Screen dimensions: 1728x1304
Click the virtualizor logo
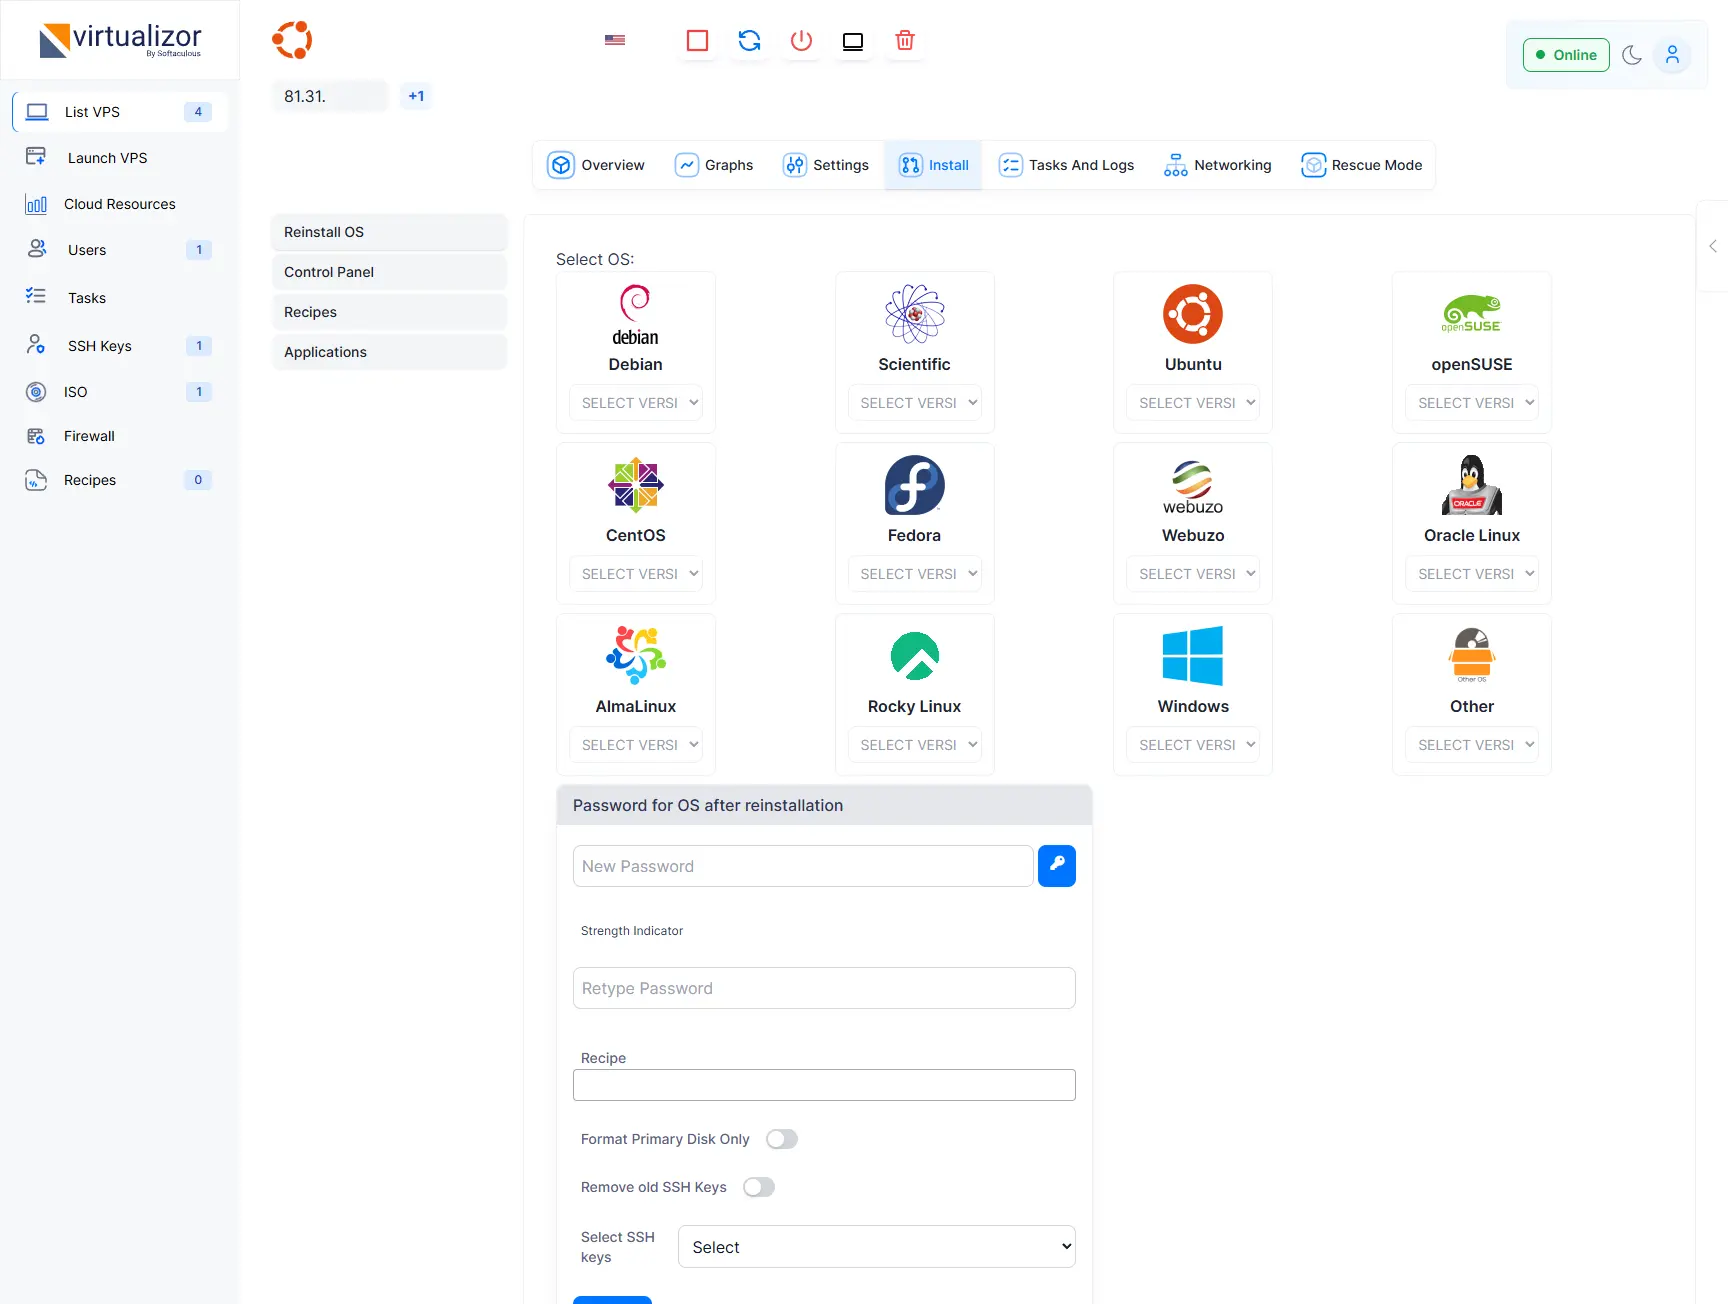[x=120, y=40]
